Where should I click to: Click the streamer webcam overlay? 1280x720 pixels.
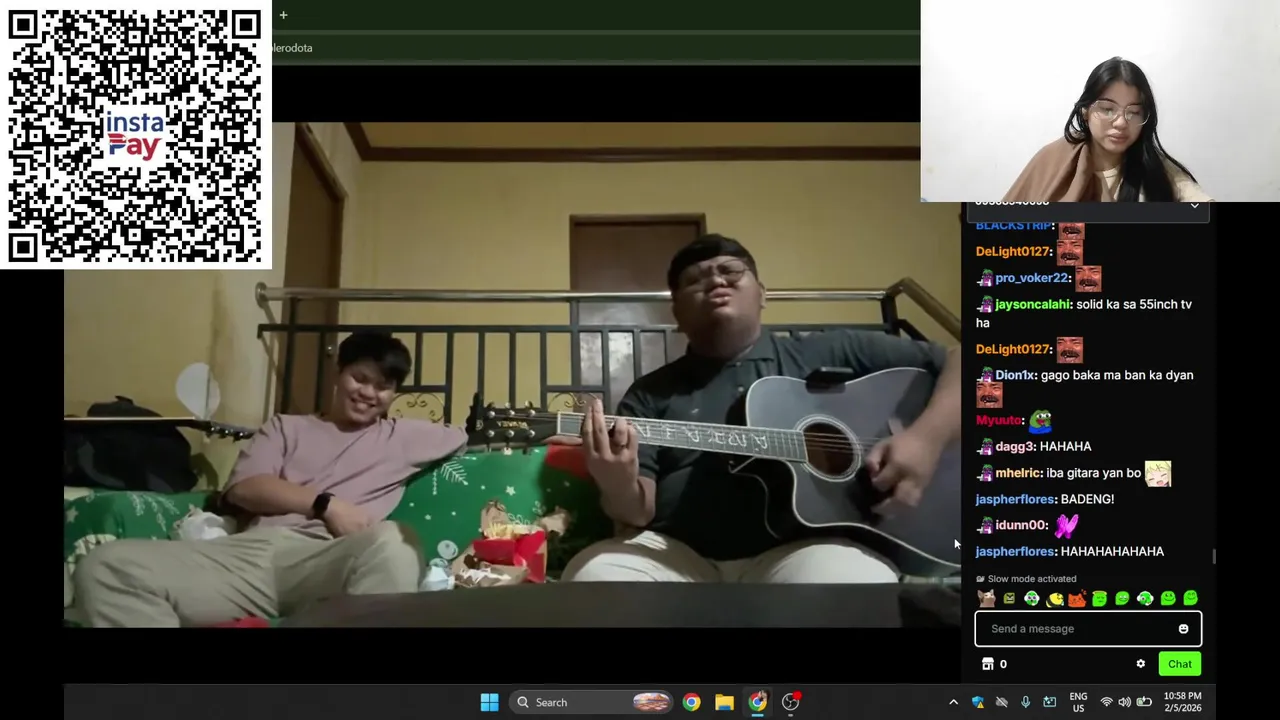[1100, 101]
